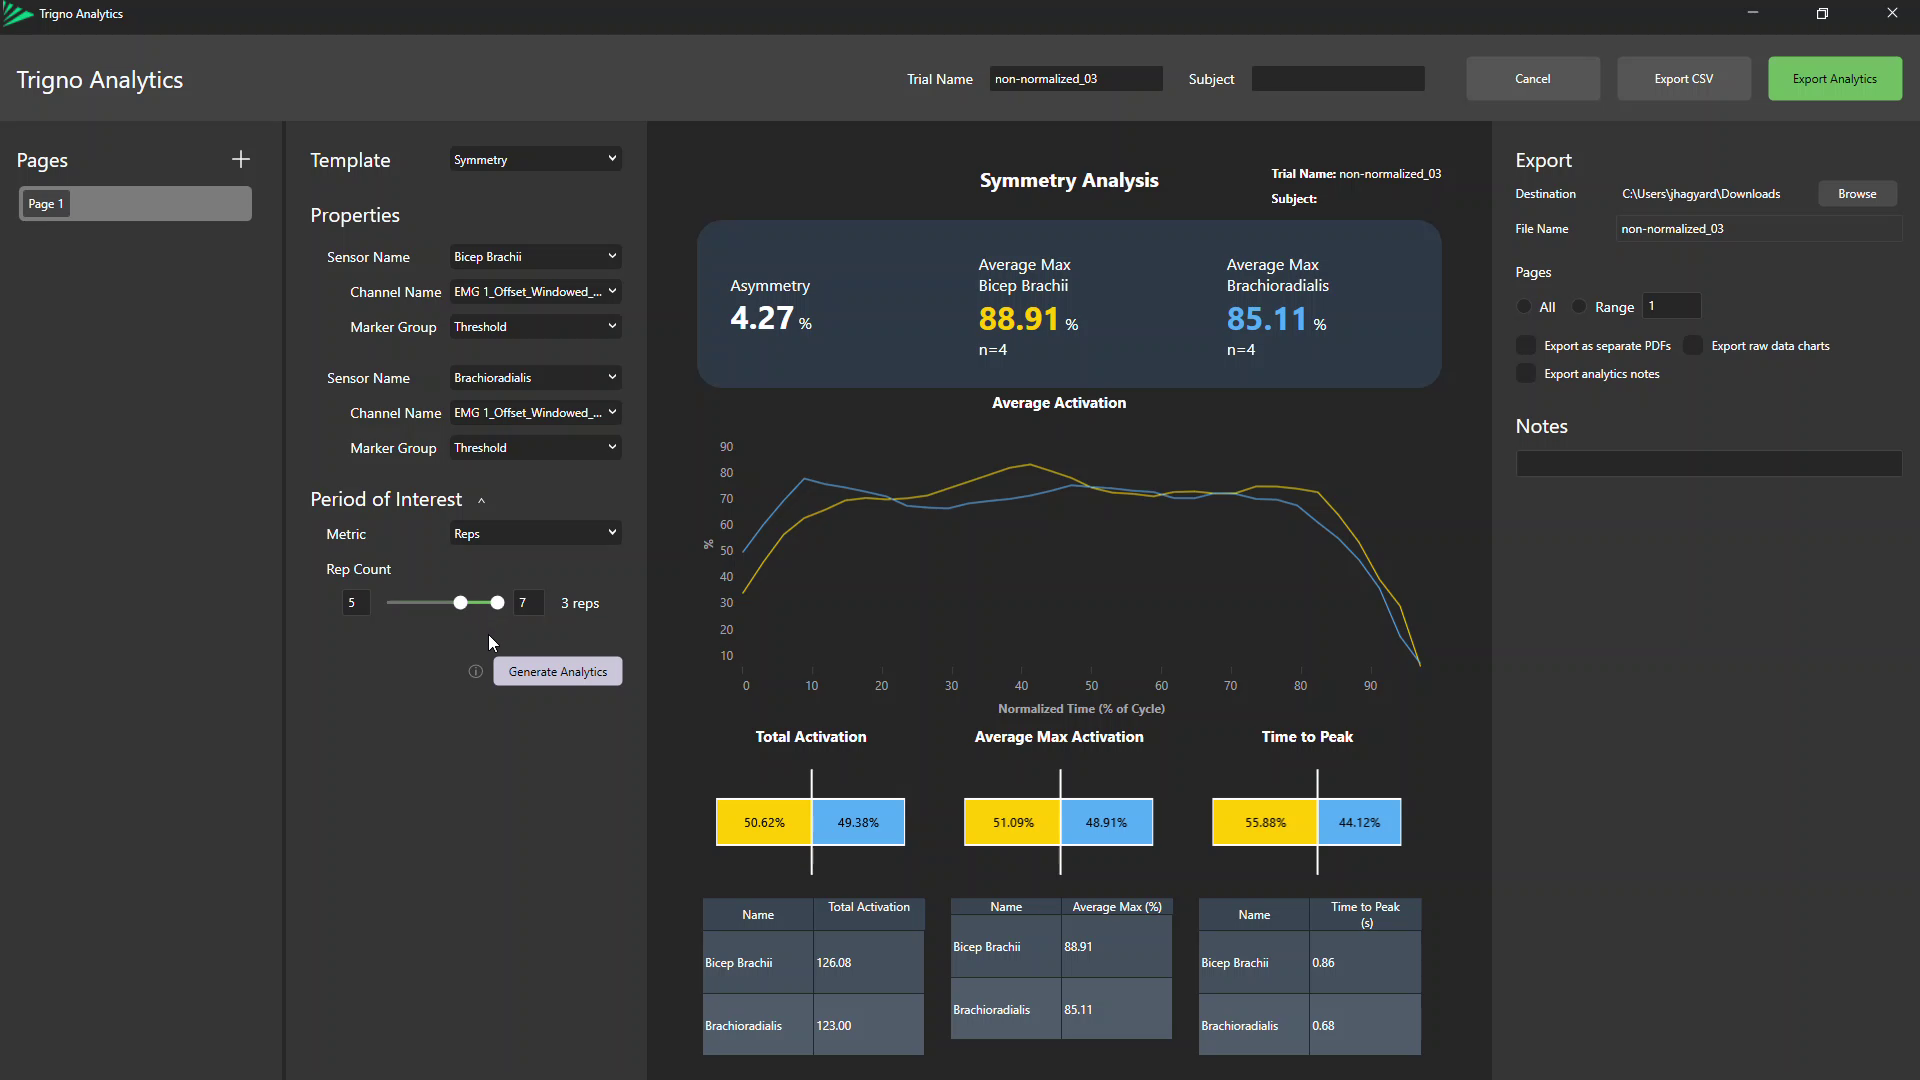The height and width of the screenshot is (1080, 1920).
Task: Click the right handle of Rep Count slider
Action: pos(497,603)
